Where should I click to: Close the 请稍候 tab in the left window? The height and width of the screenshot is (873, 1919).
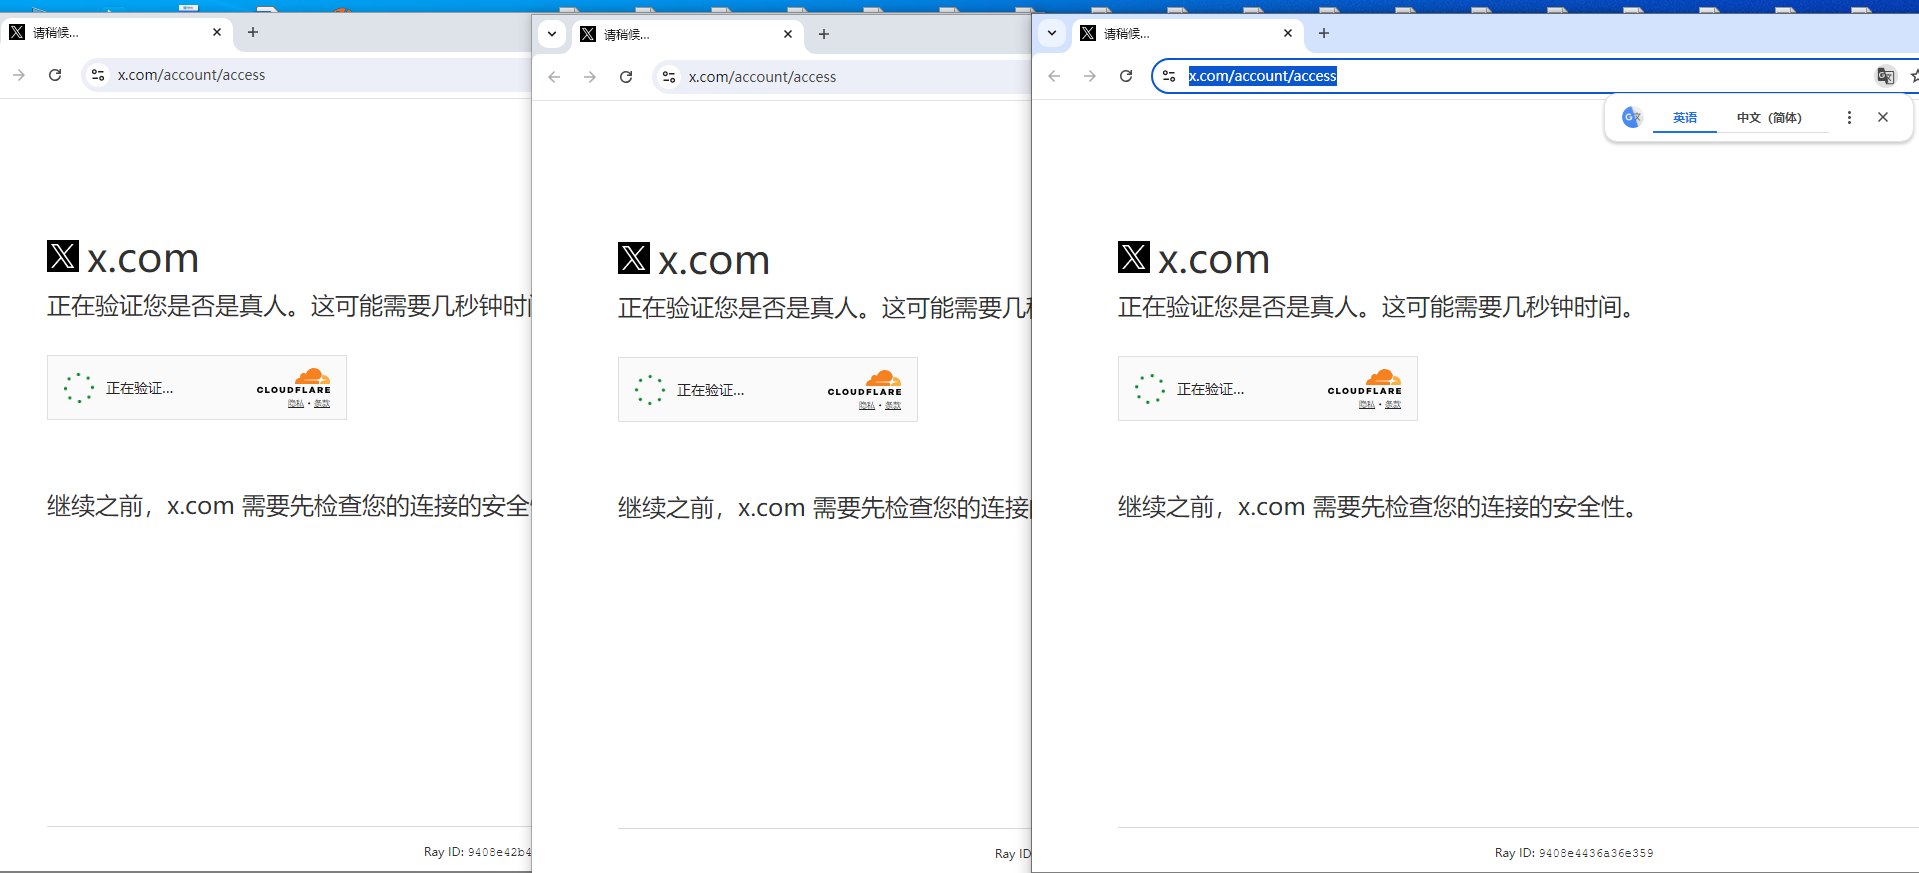coord(217,32)
